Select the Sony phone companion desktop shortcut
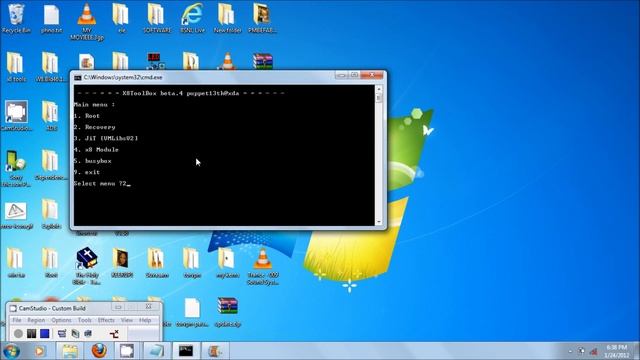This screenshot has width=640, height=360. pos(16,168)
